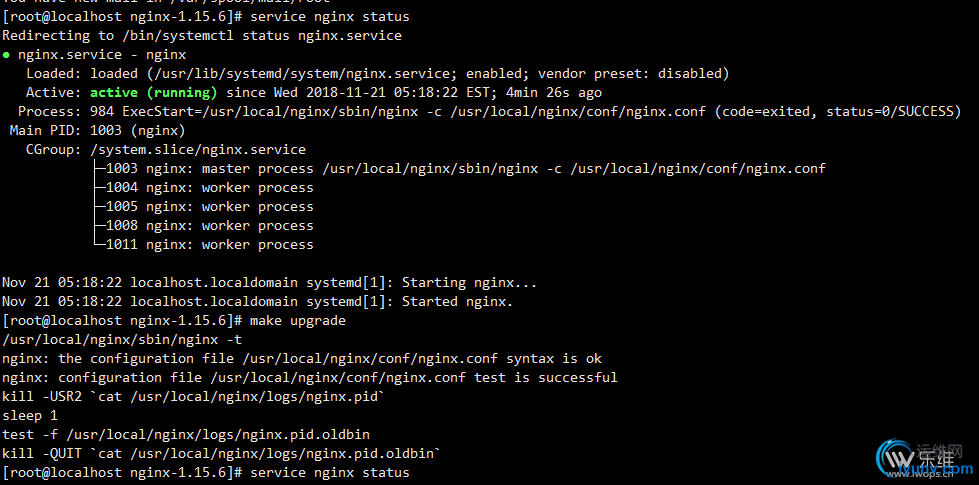Click the green status dot beside nginx.service

pos(6,55)
